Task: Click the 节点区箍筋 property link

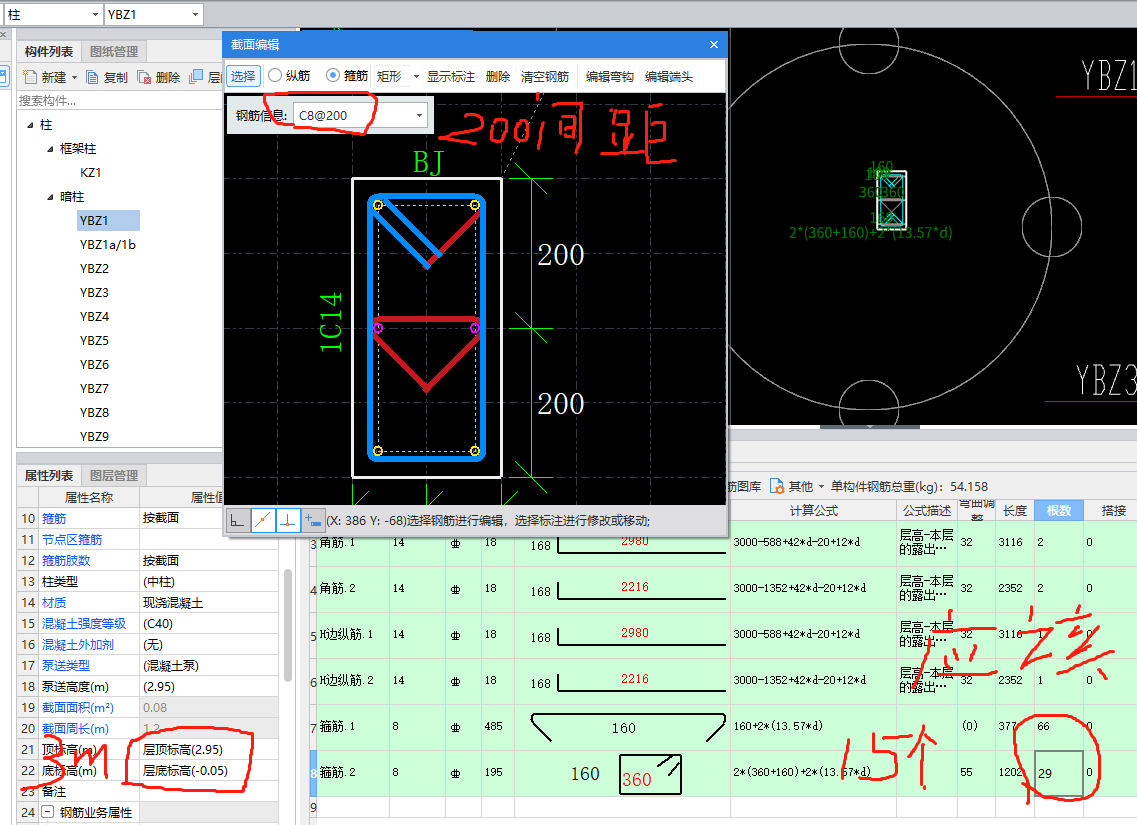Action: click(72, 539)
